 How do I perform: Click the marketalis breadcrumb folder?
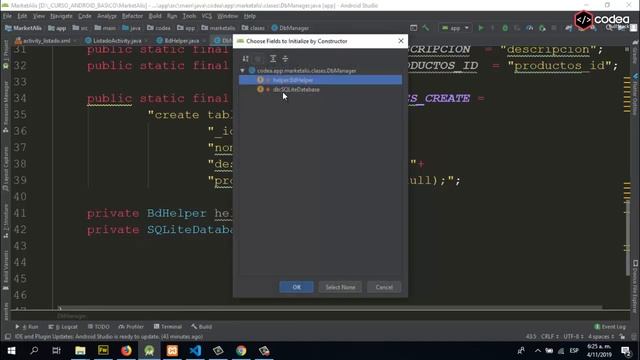click(x=218, y=28)
